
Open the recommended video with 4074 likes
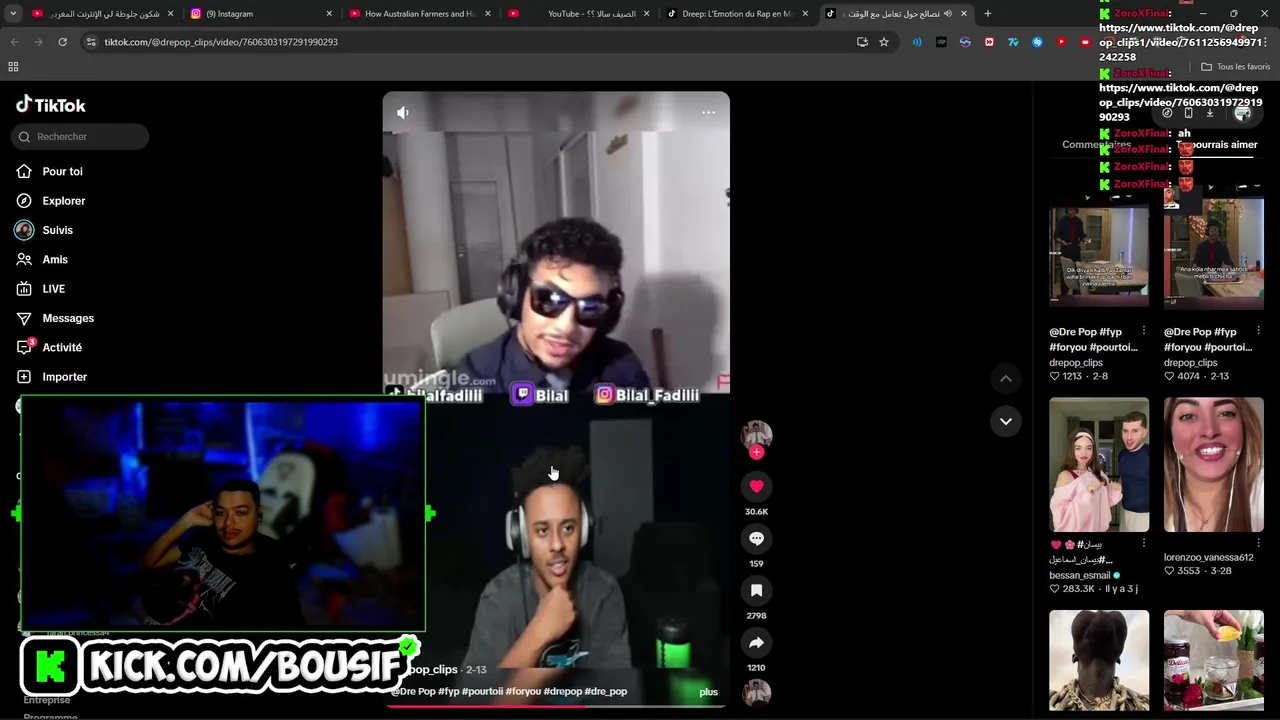(x=1213, y=248)
